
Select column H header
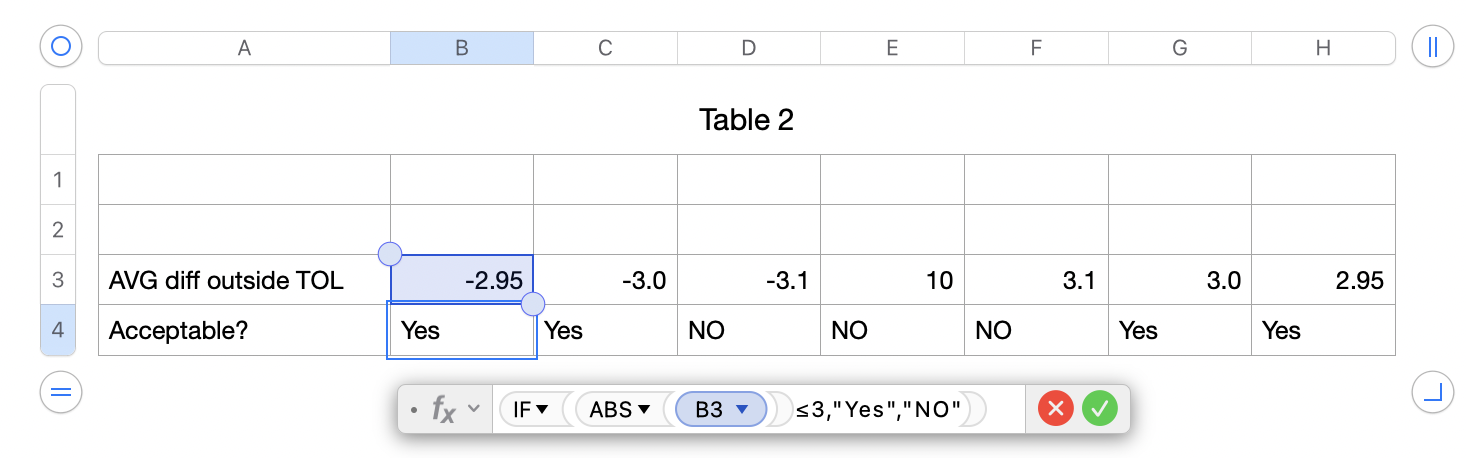(x=1322, y=47)
